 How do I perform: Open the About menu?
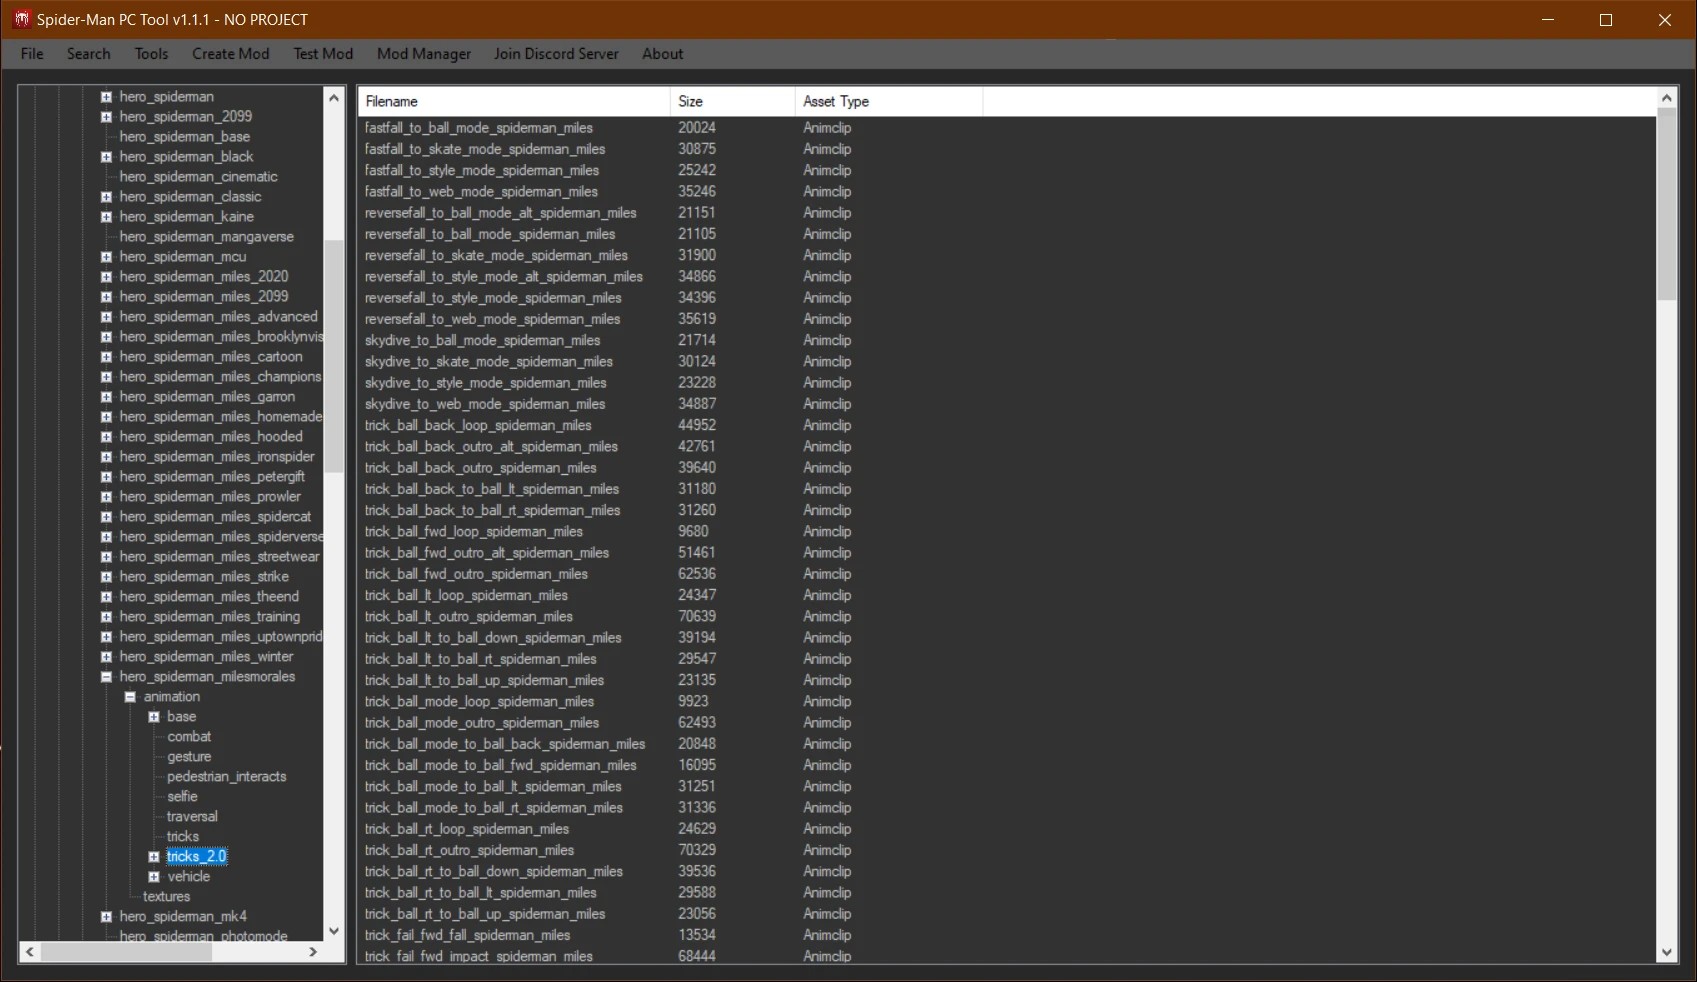(663, 54)
